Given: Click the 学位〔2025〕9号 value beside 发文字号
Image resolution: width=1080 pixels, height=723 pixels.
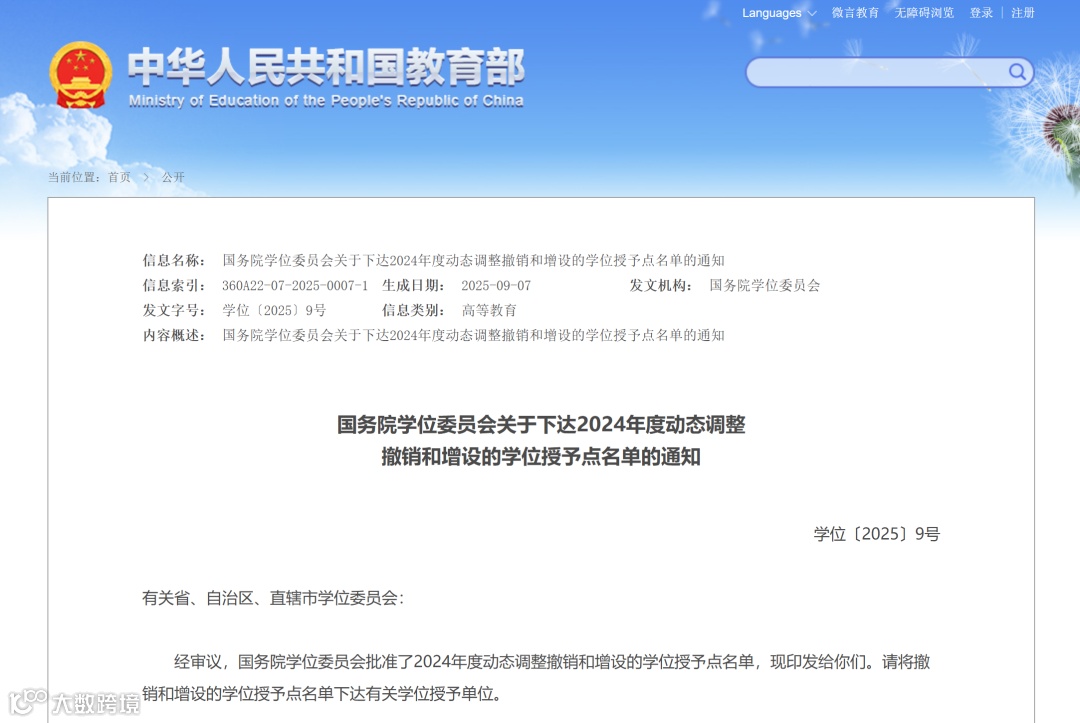Looking at the screenshot, I should pyautogui.click(x=274, y=310).
